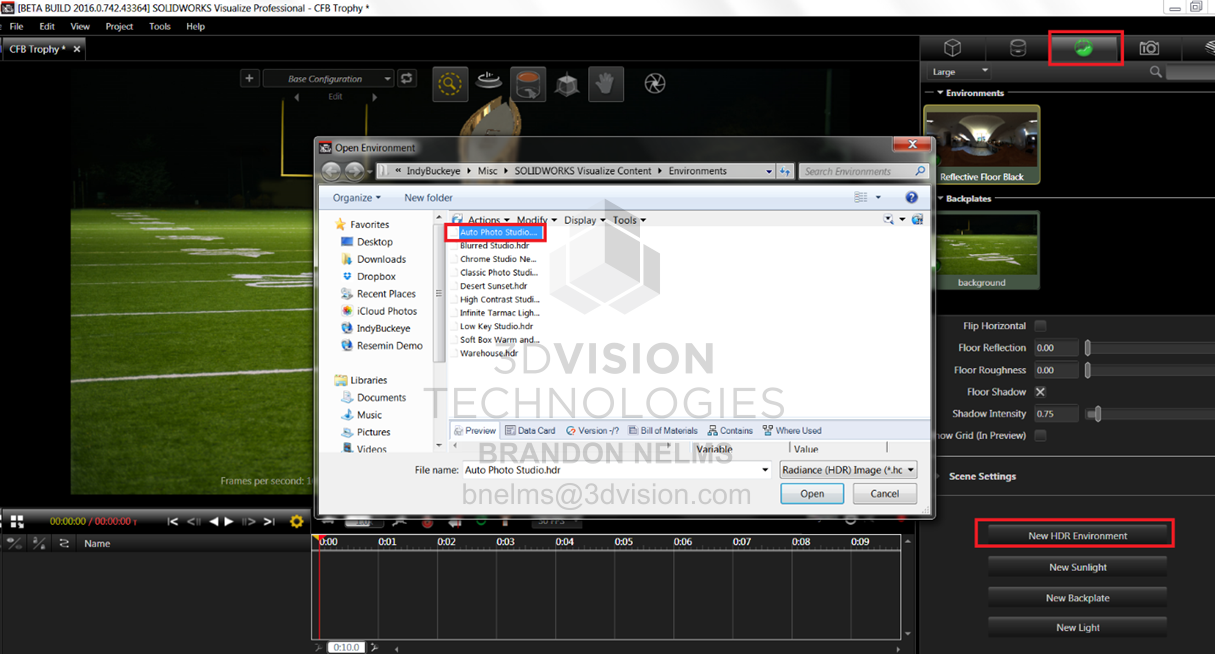The image size is (1215, 654).
Task: Open the Help menu
Action: 196,27
